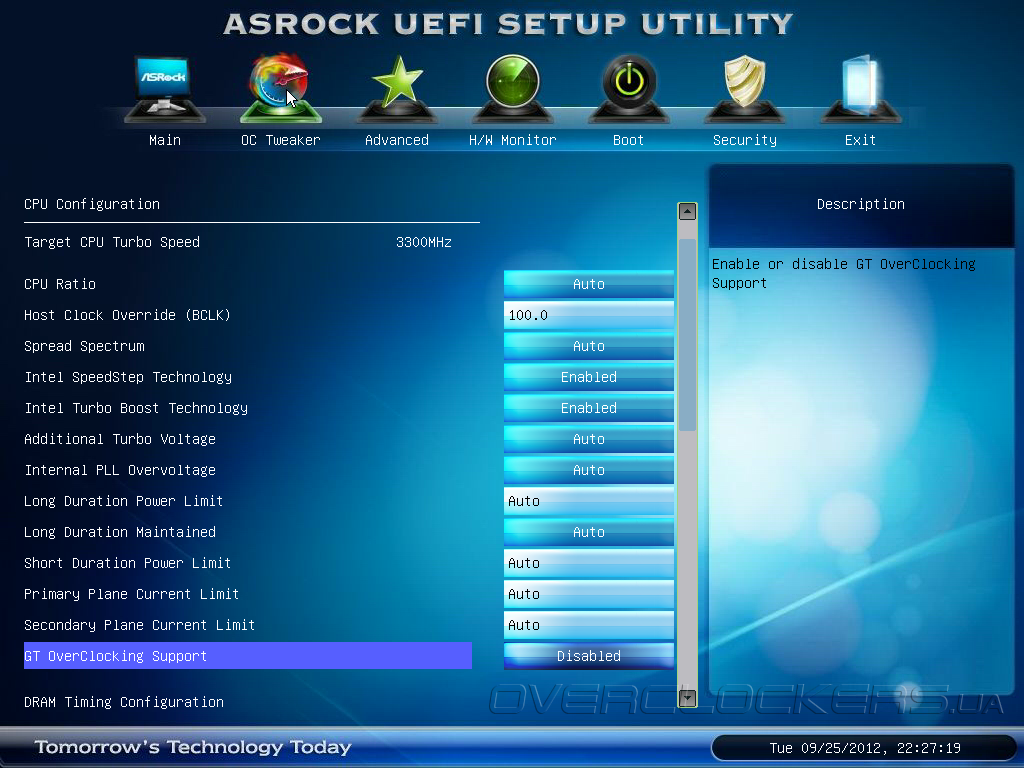Click the DRAM Timing Configuration heading
This screenshot has height=768, width=1024.
pyautogui.click(x=123, y=703)
